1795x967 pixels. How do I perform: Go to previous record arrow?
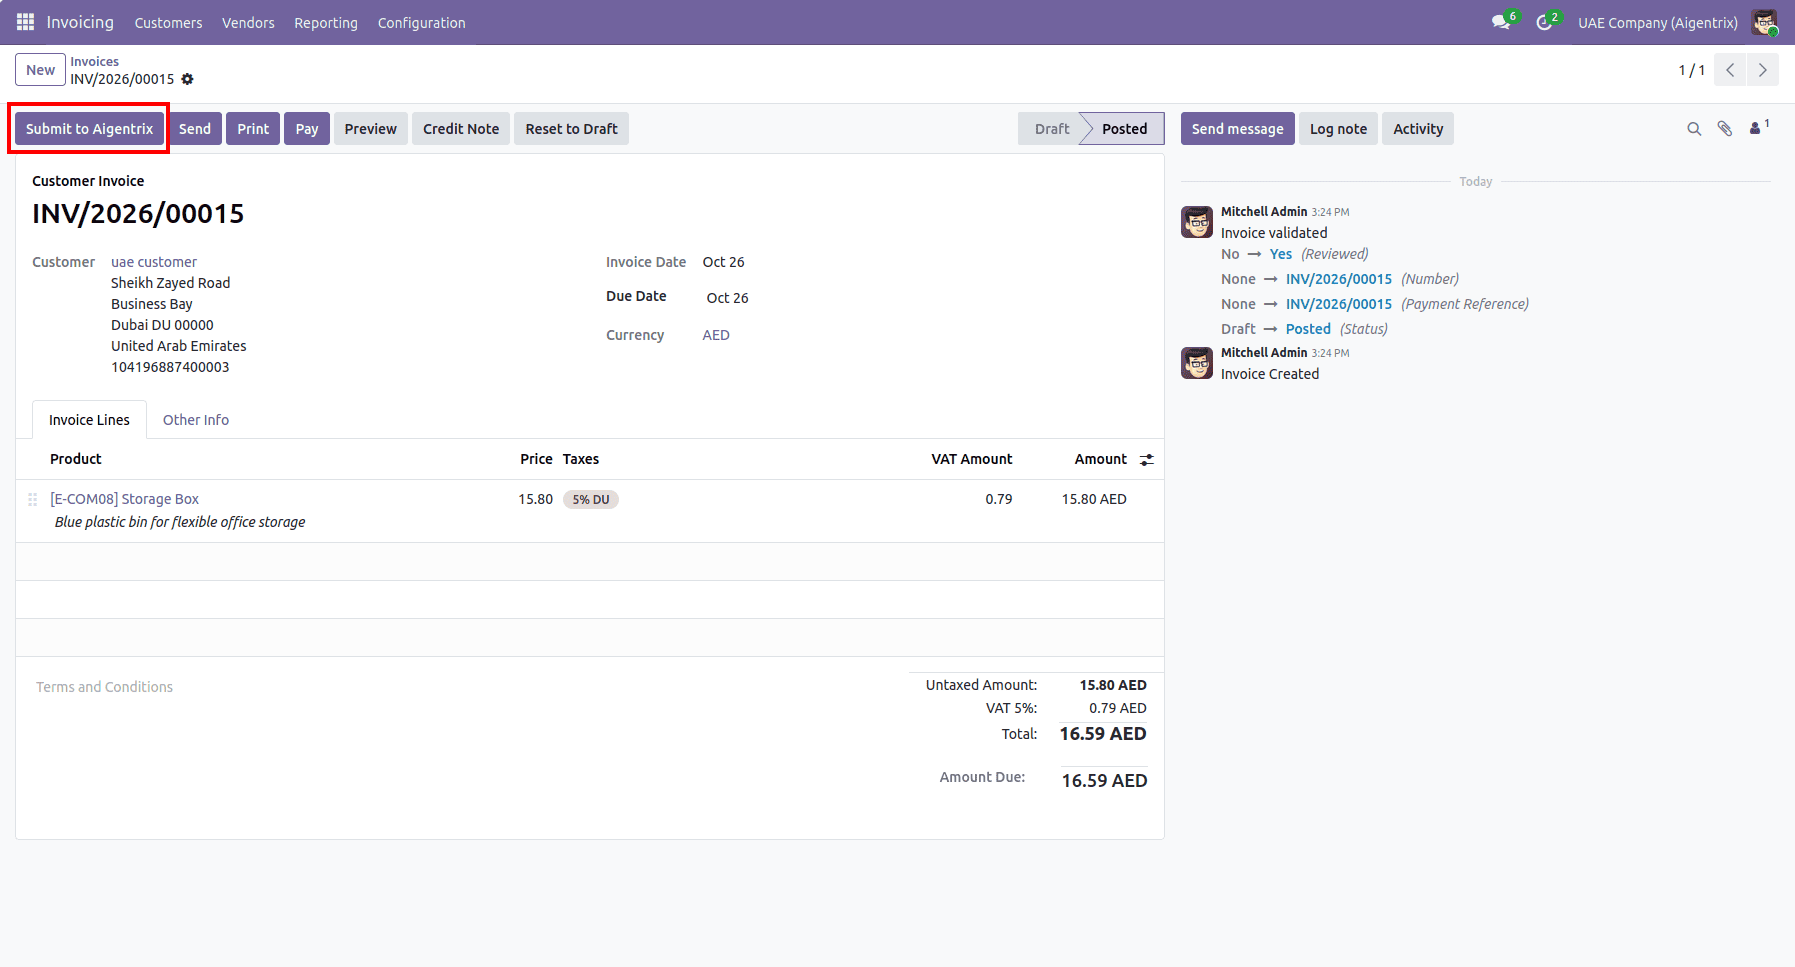click(1730, 70)
